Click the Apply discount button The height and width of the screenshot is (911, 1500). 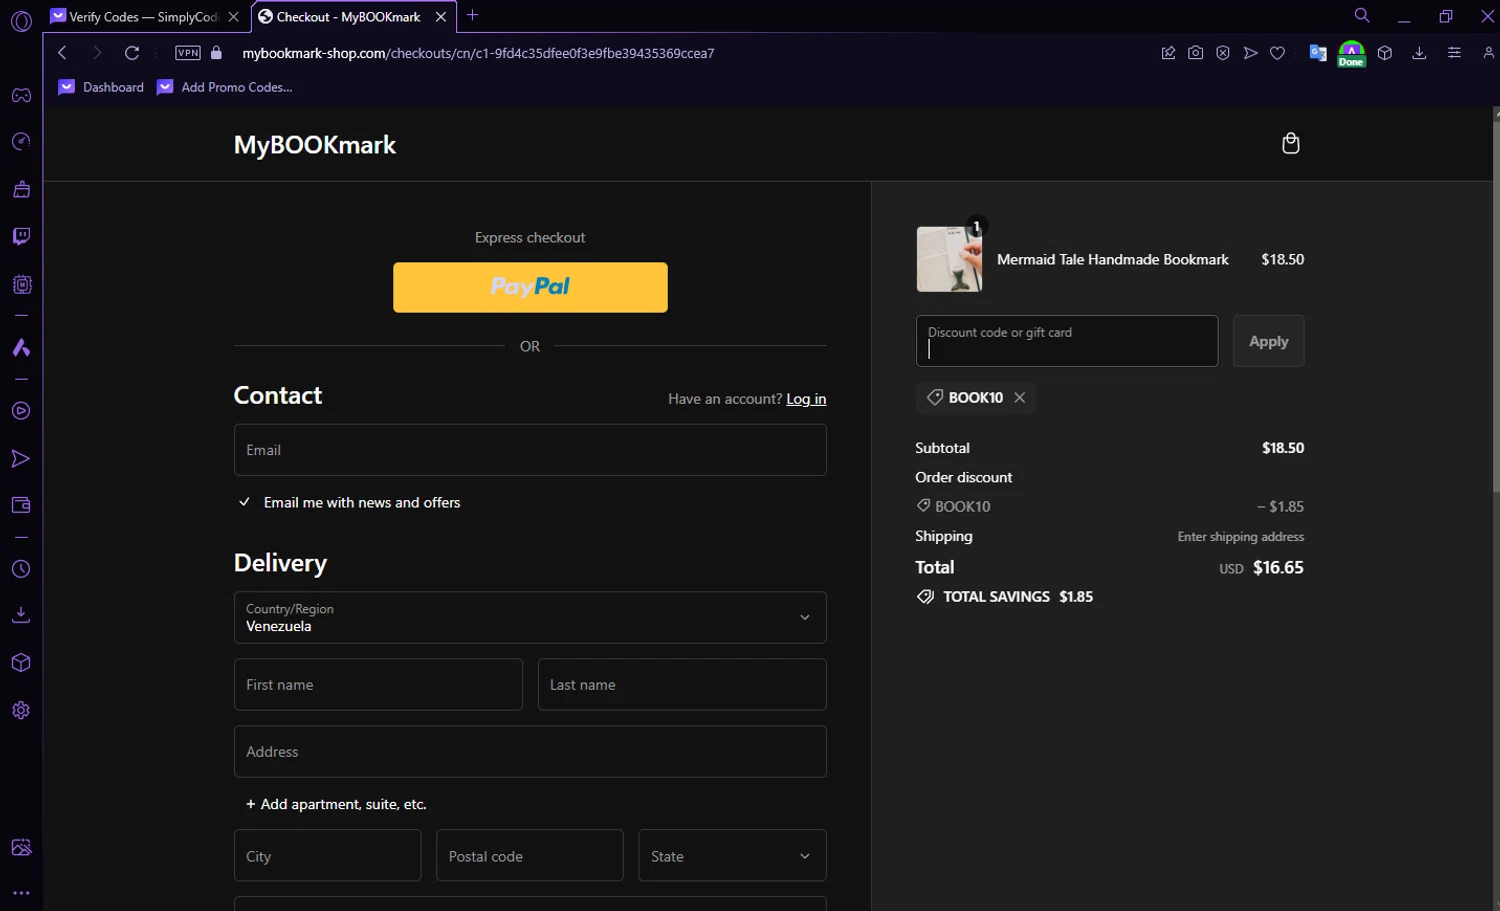tap(1268, 341)
